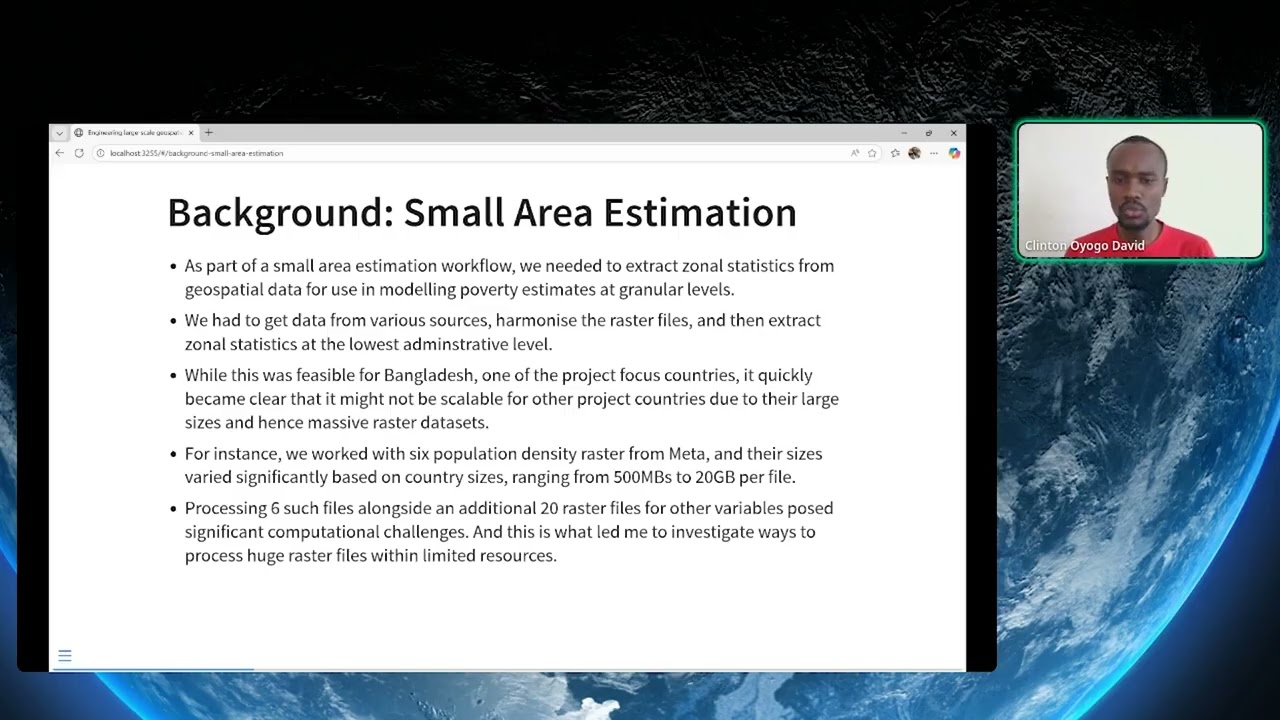The image size is (1280, 720).
Task: Expand the tab actions chevron menu
Action: pos(60,133)
